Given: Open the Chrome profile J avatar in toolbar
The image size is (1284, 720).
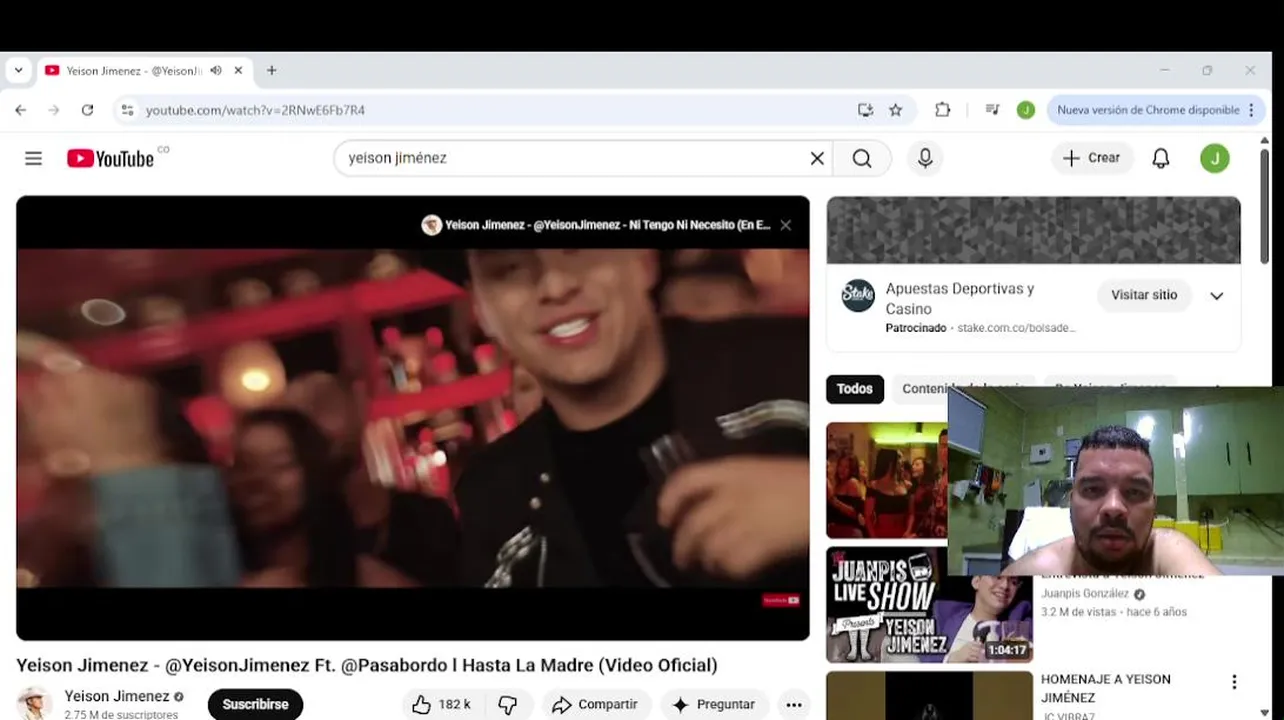Looking at the screenshot, I should point(1025,110).
